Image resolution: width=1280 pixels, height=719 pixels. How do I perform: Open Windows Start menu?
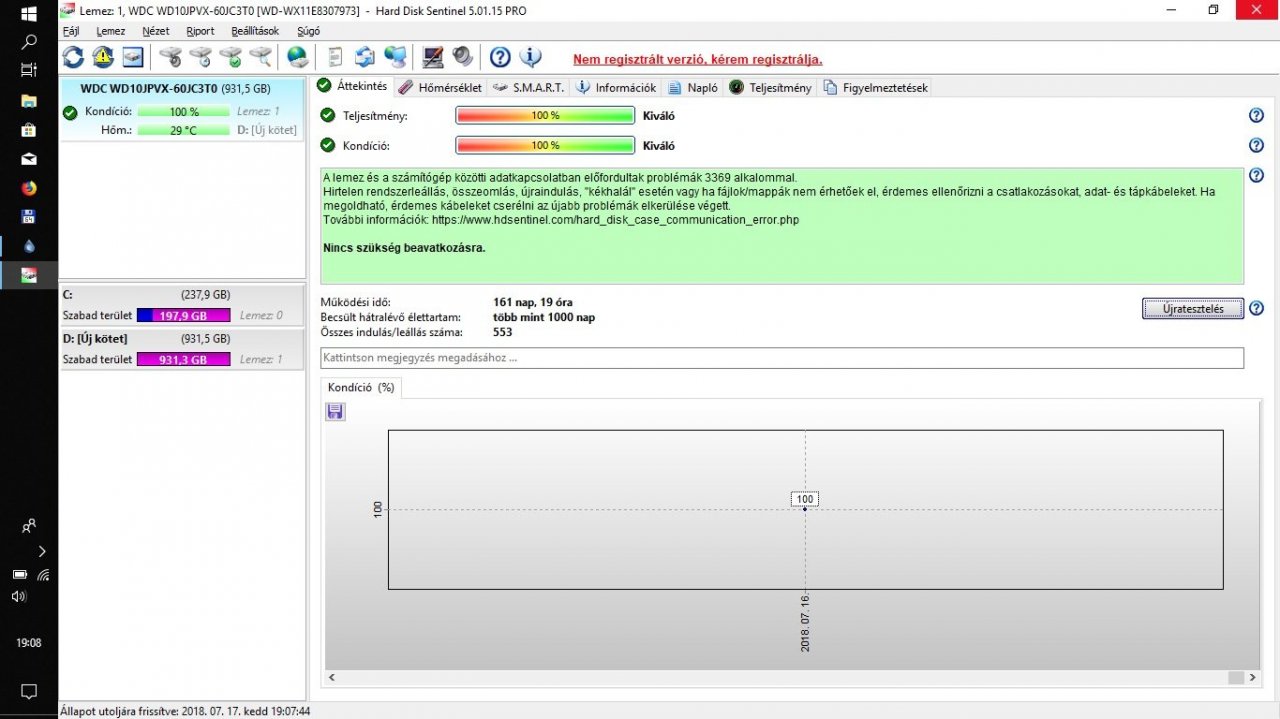29,14
